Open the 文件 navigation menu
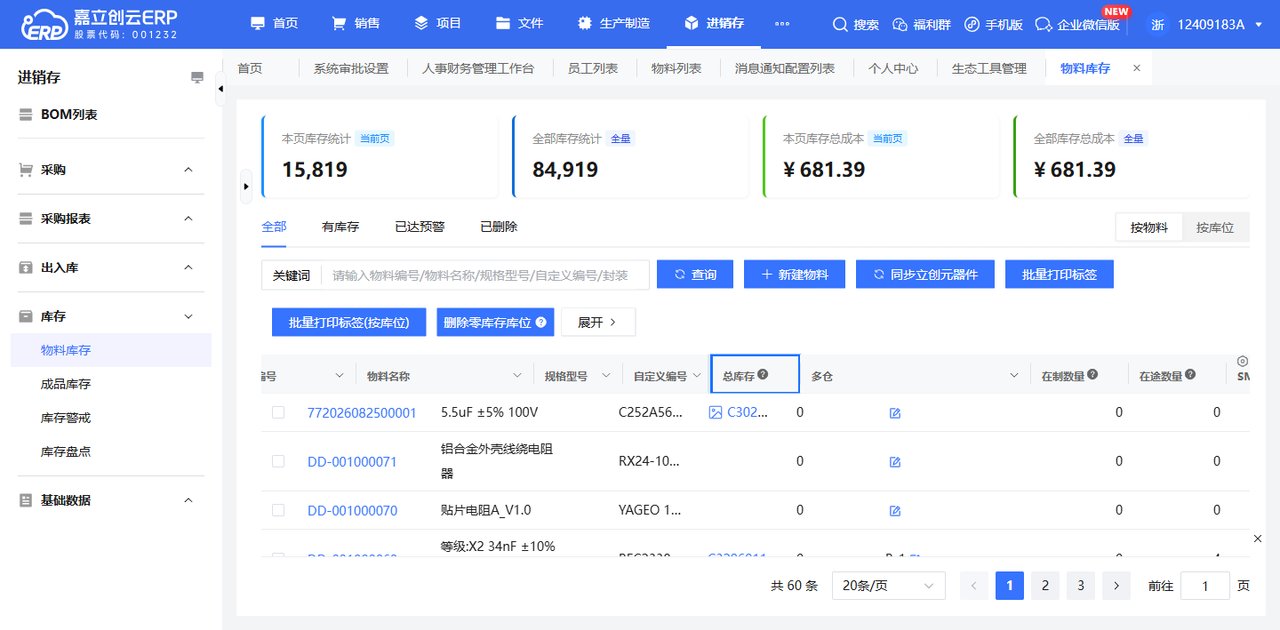The image size is (1280, 630). coord(519,23)
